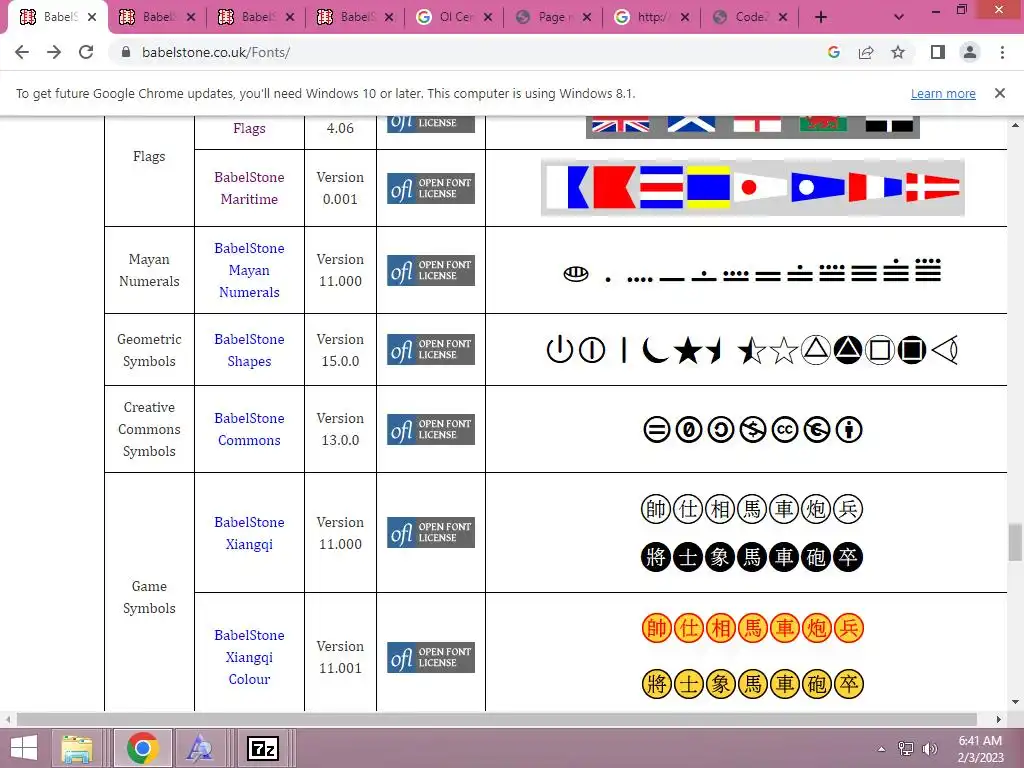Click the maritime signal flags sample image
Image resolution: width=1024 pixels, height=768 pixels.
click(x=752, y=188)
